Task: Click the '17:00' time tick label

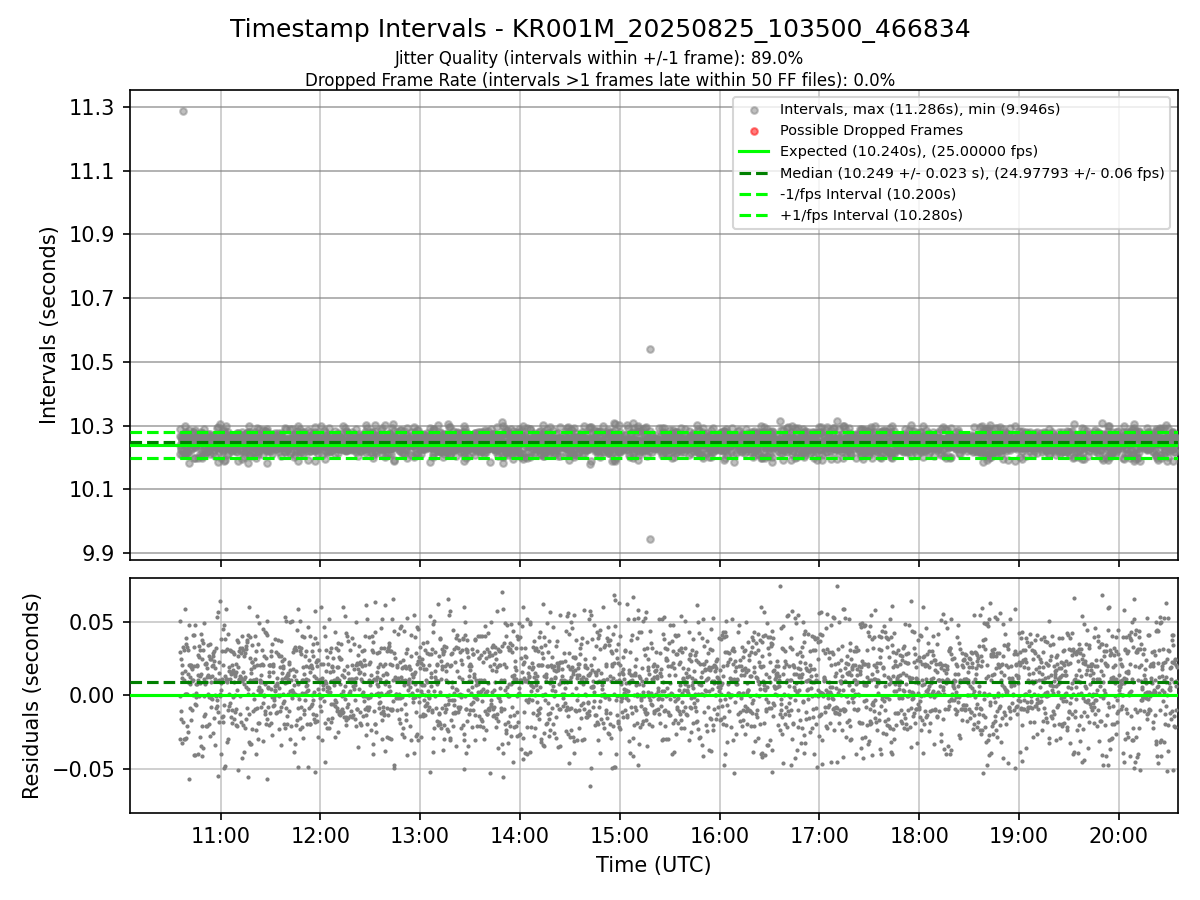Action: pyautogui.click(x=819, y=835)
